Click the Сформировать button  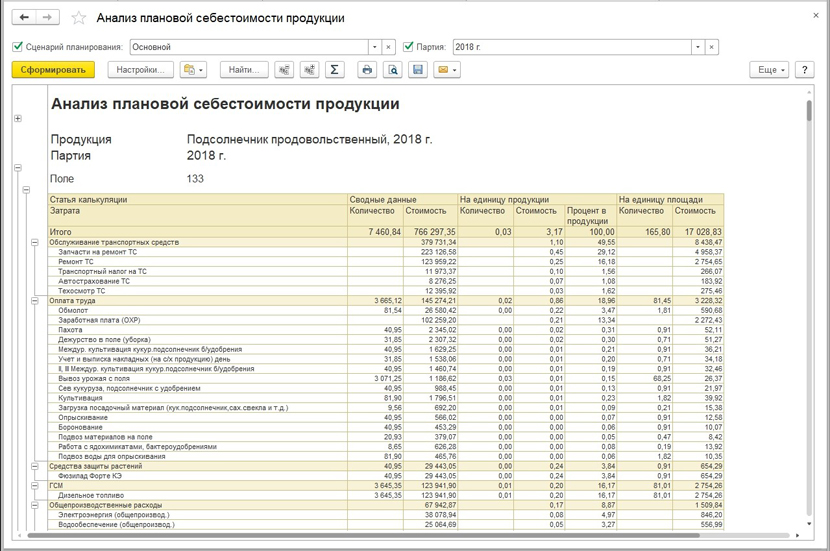(53, 70)
